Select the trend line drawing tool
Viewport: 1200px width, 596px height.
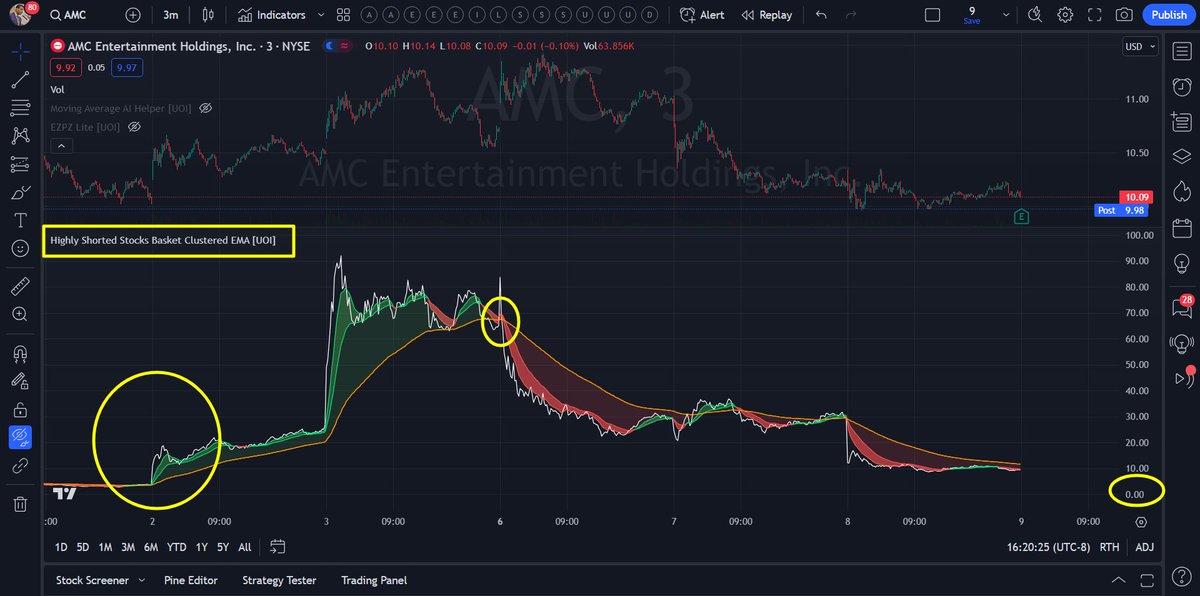(x=20, y=80)
